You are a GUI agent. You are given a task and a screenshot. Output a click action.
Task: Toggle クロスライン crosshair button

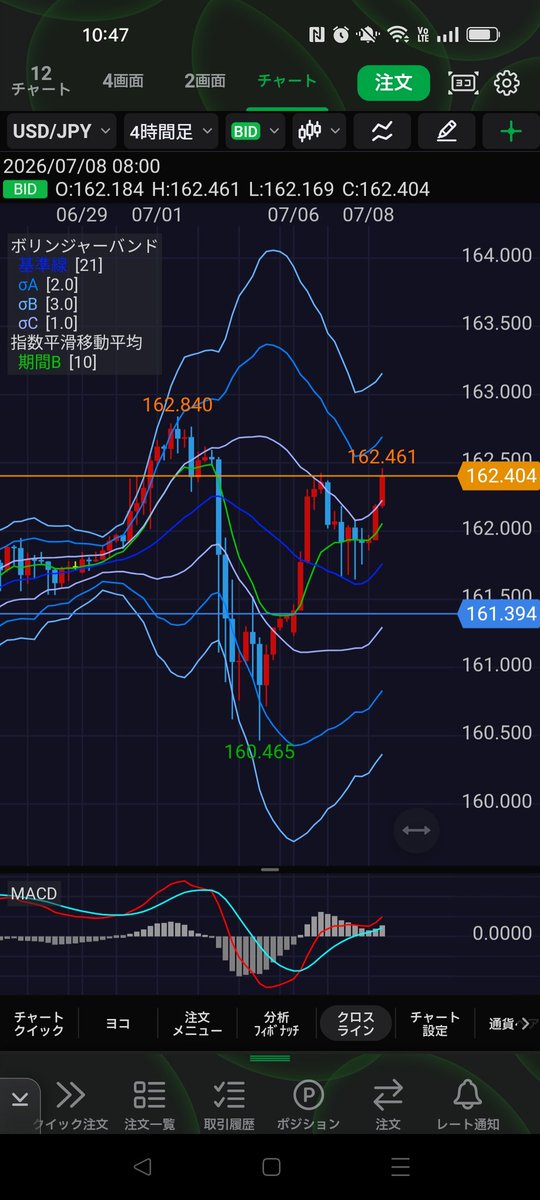(356, 1023)
